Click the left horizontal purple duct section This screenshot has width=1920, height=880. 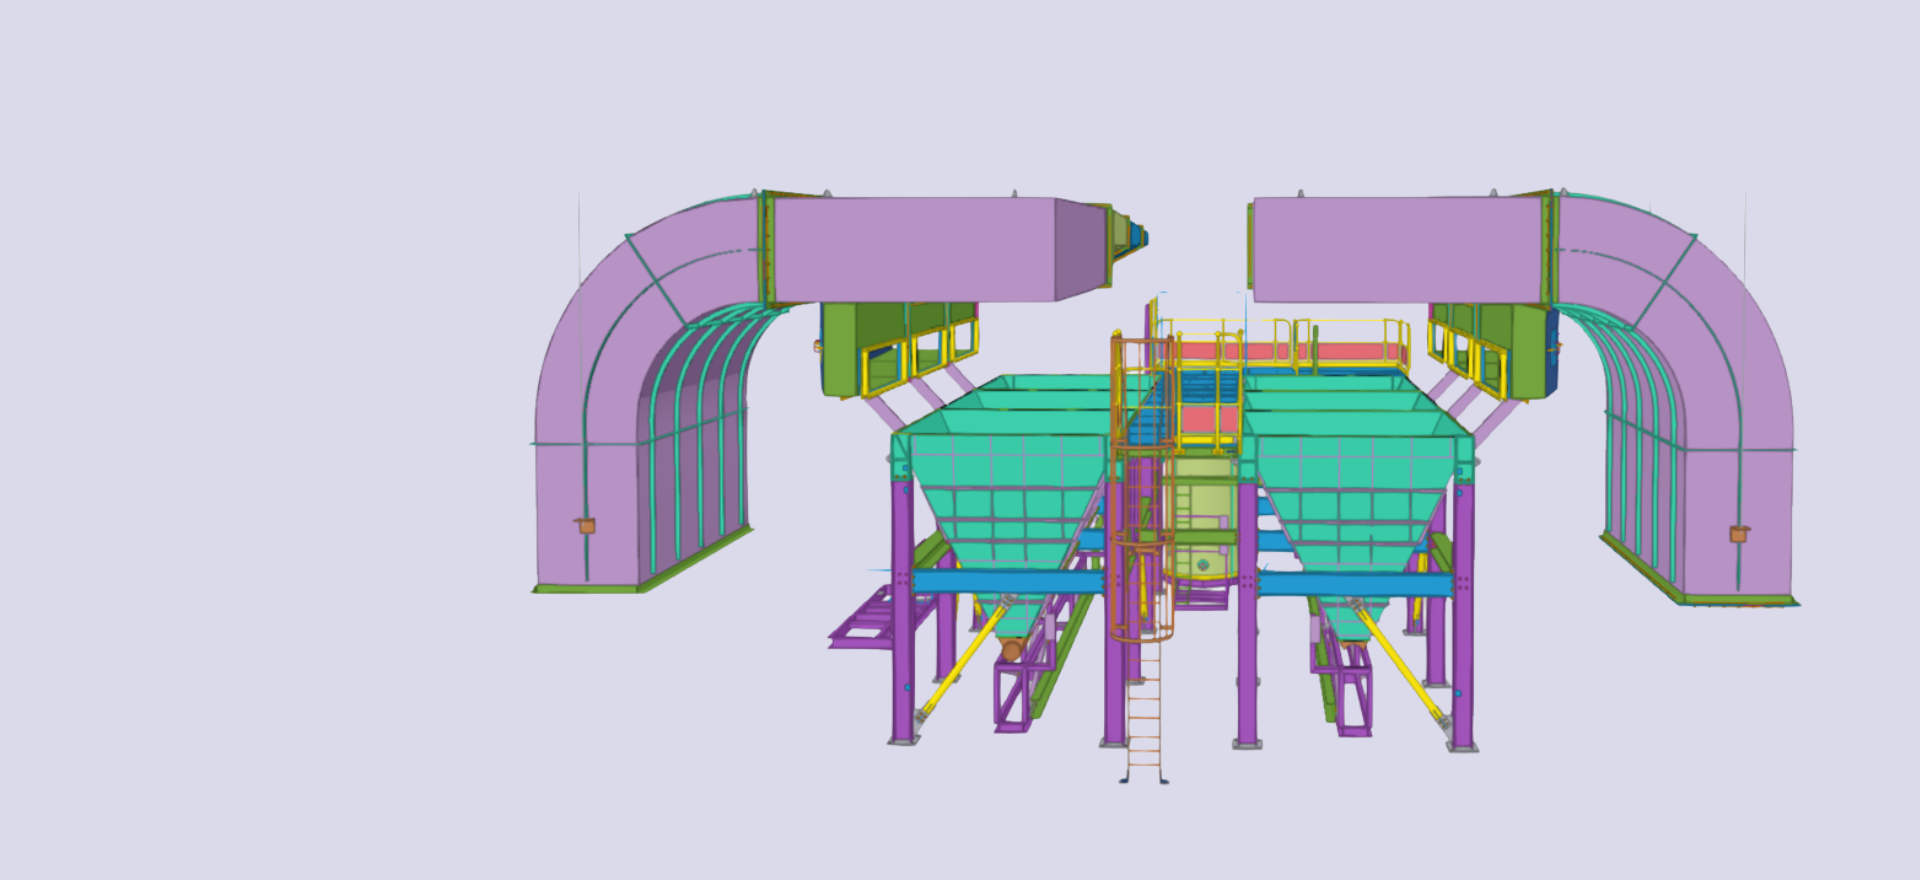pos(910,248)
